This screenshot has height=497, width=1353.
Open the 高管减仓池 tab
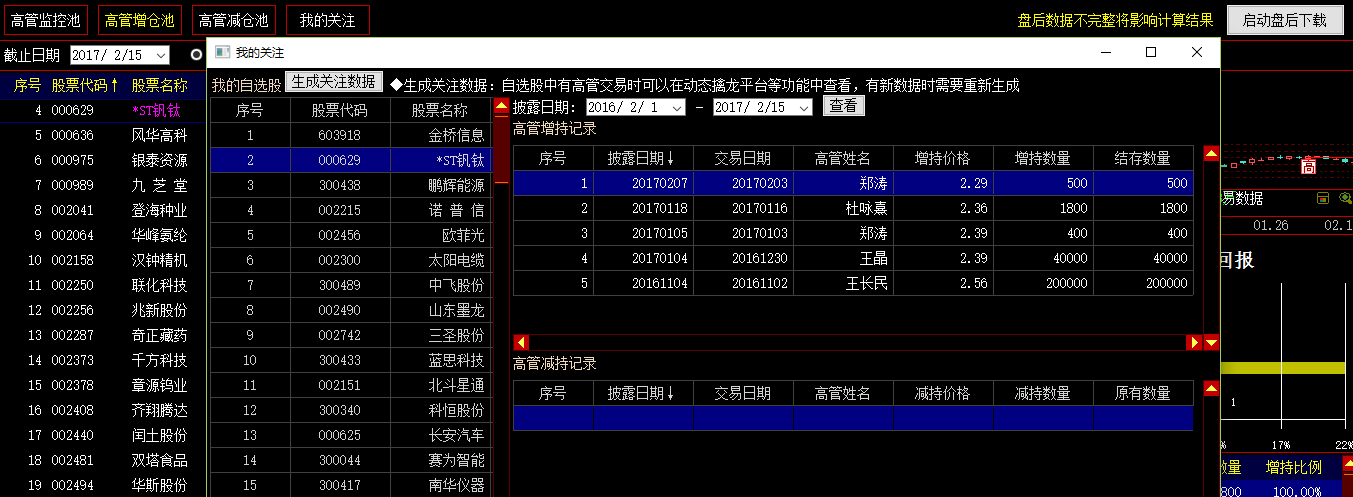pos(233,20)
